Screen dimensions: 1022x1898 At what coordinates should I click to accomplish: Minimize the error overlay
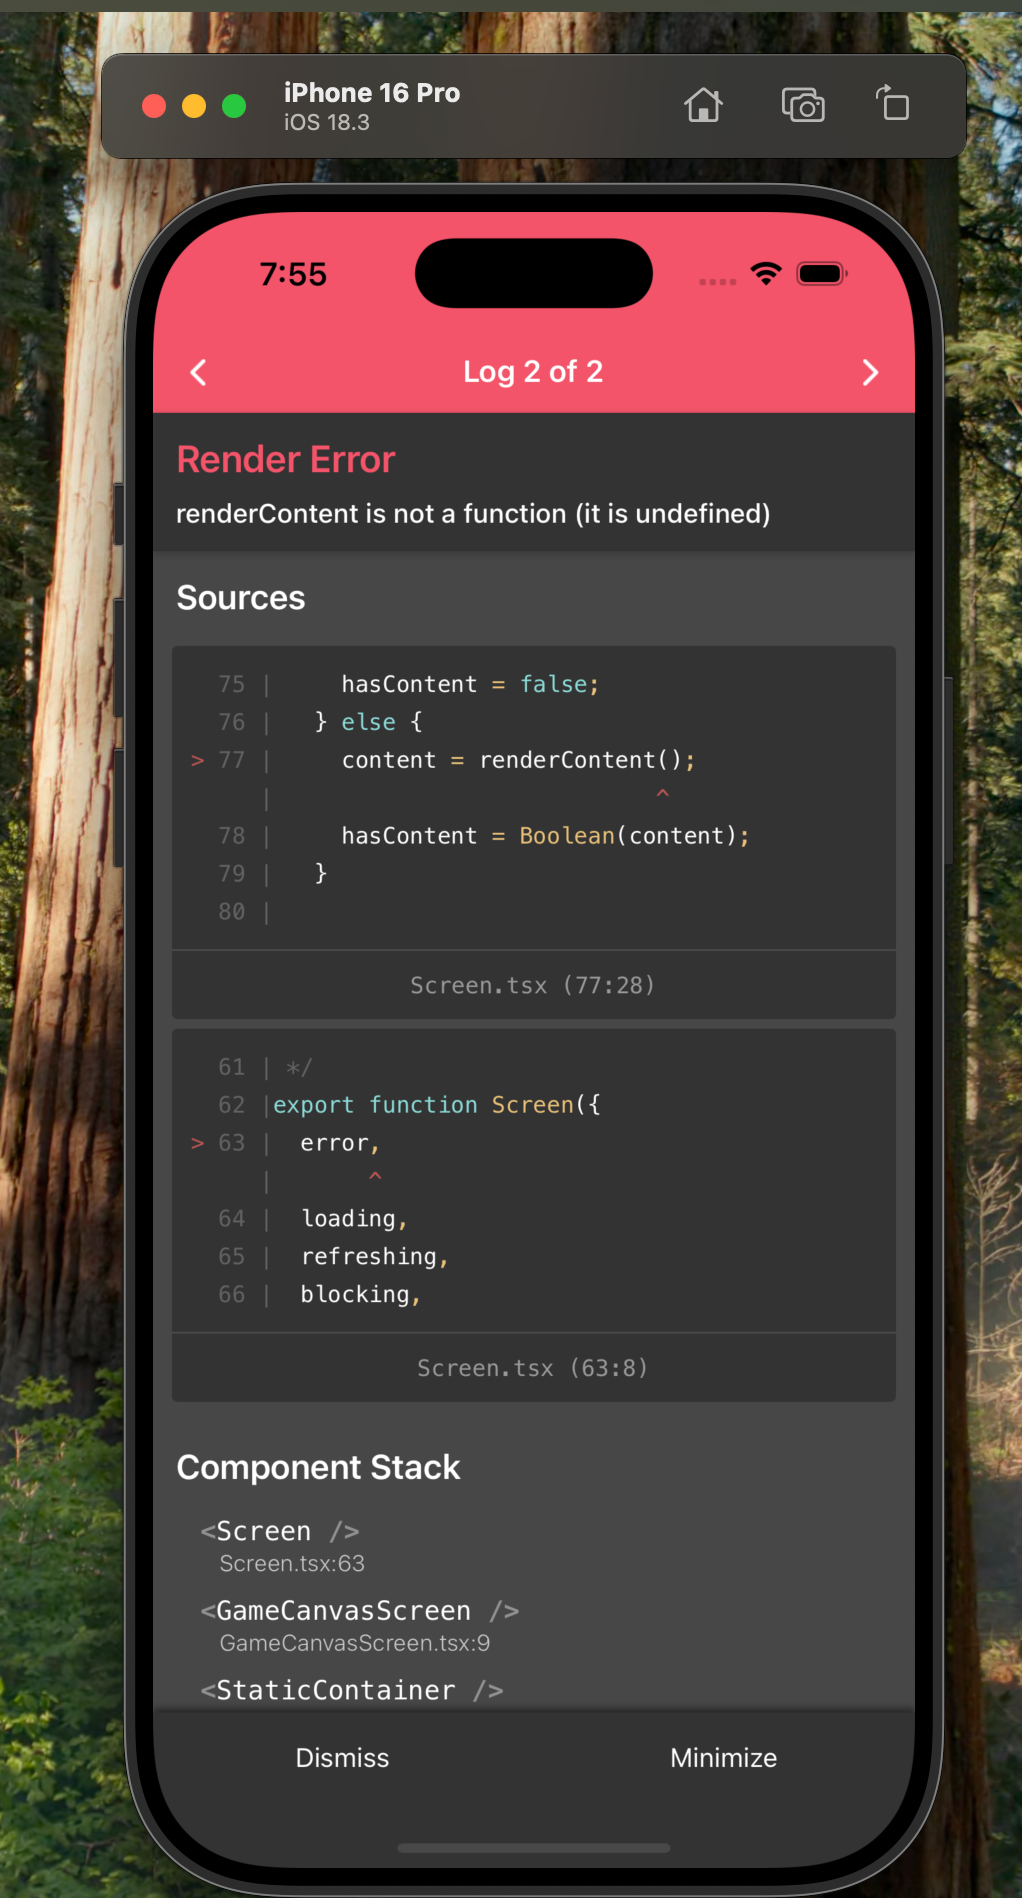(723, 1757)
